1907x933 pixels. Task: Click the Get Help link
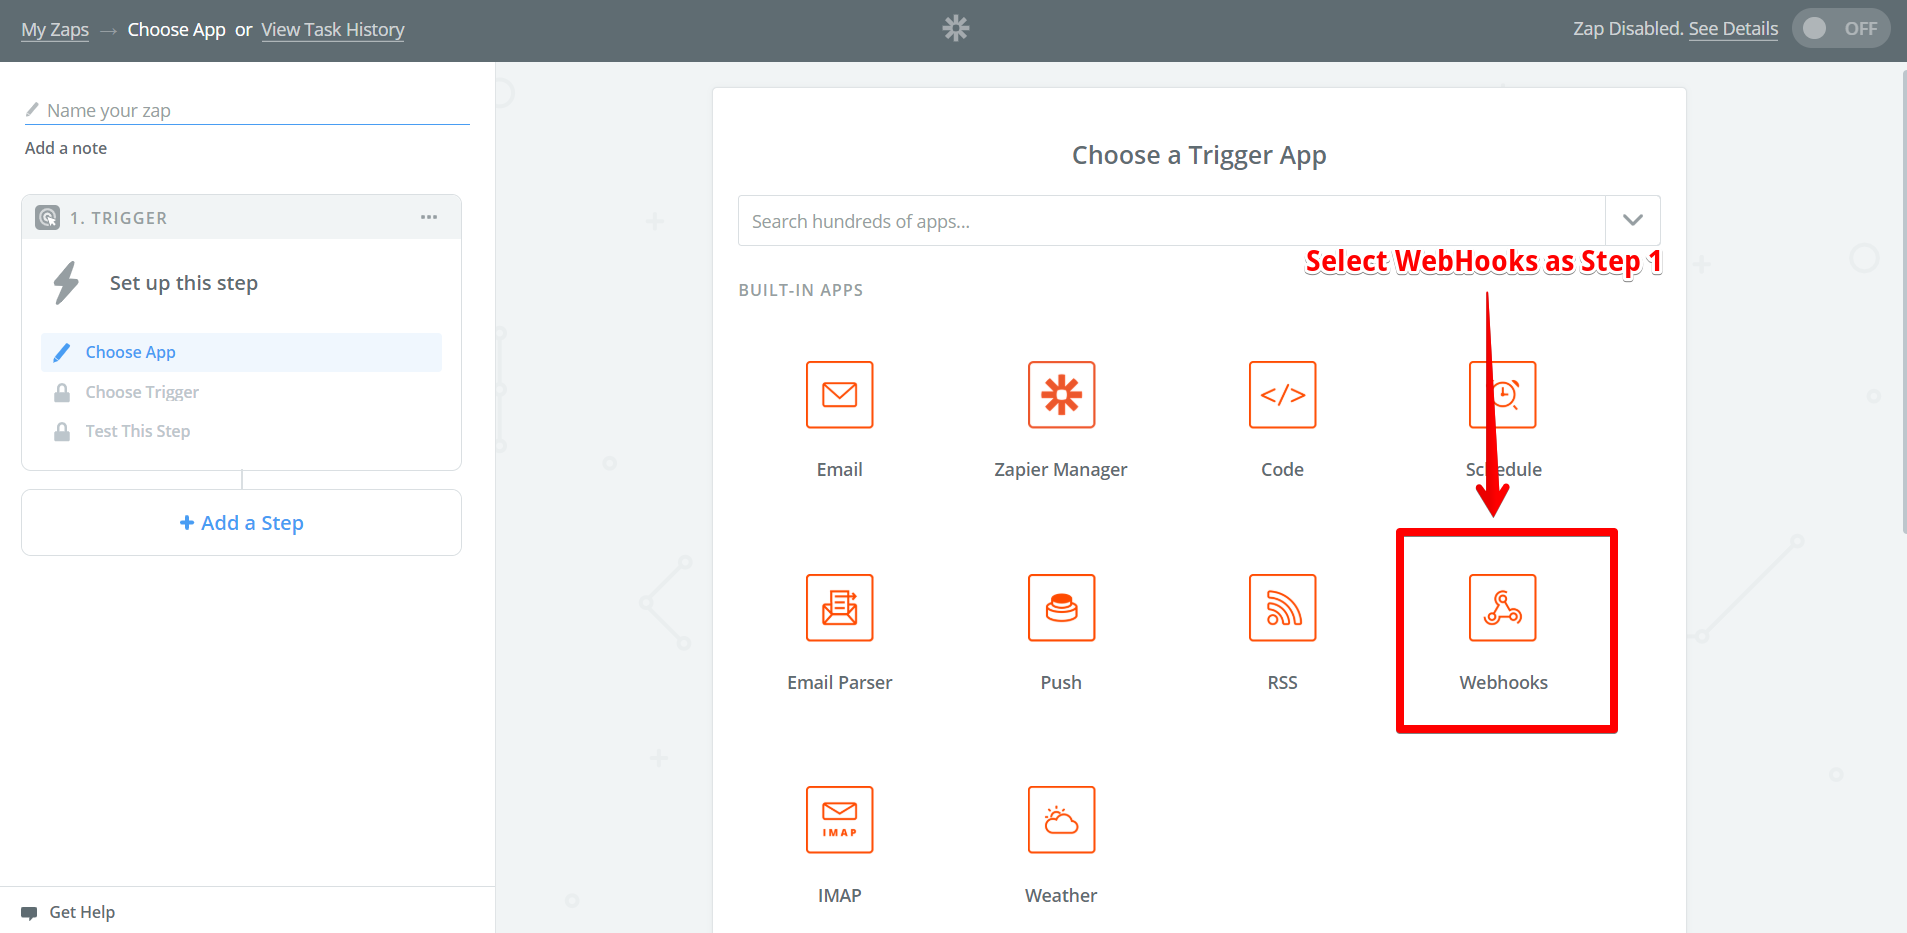pyautogui.click(x=82, y=912)
